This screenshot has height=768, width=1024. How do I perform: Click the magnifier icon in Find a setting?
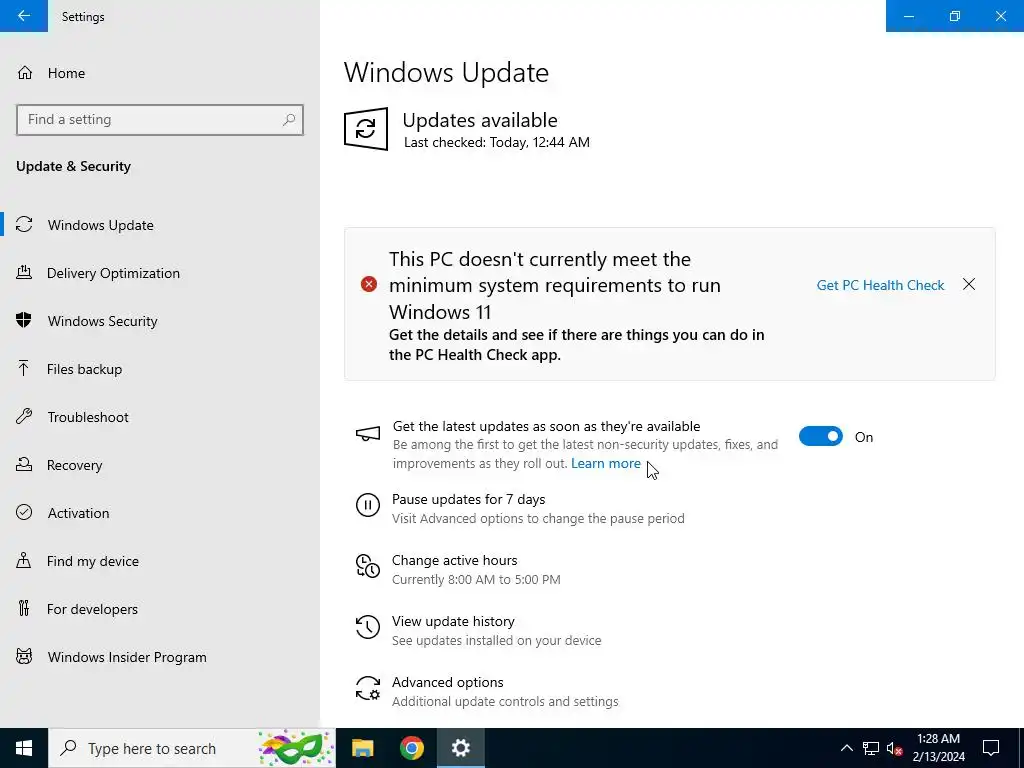click(289, 120)
